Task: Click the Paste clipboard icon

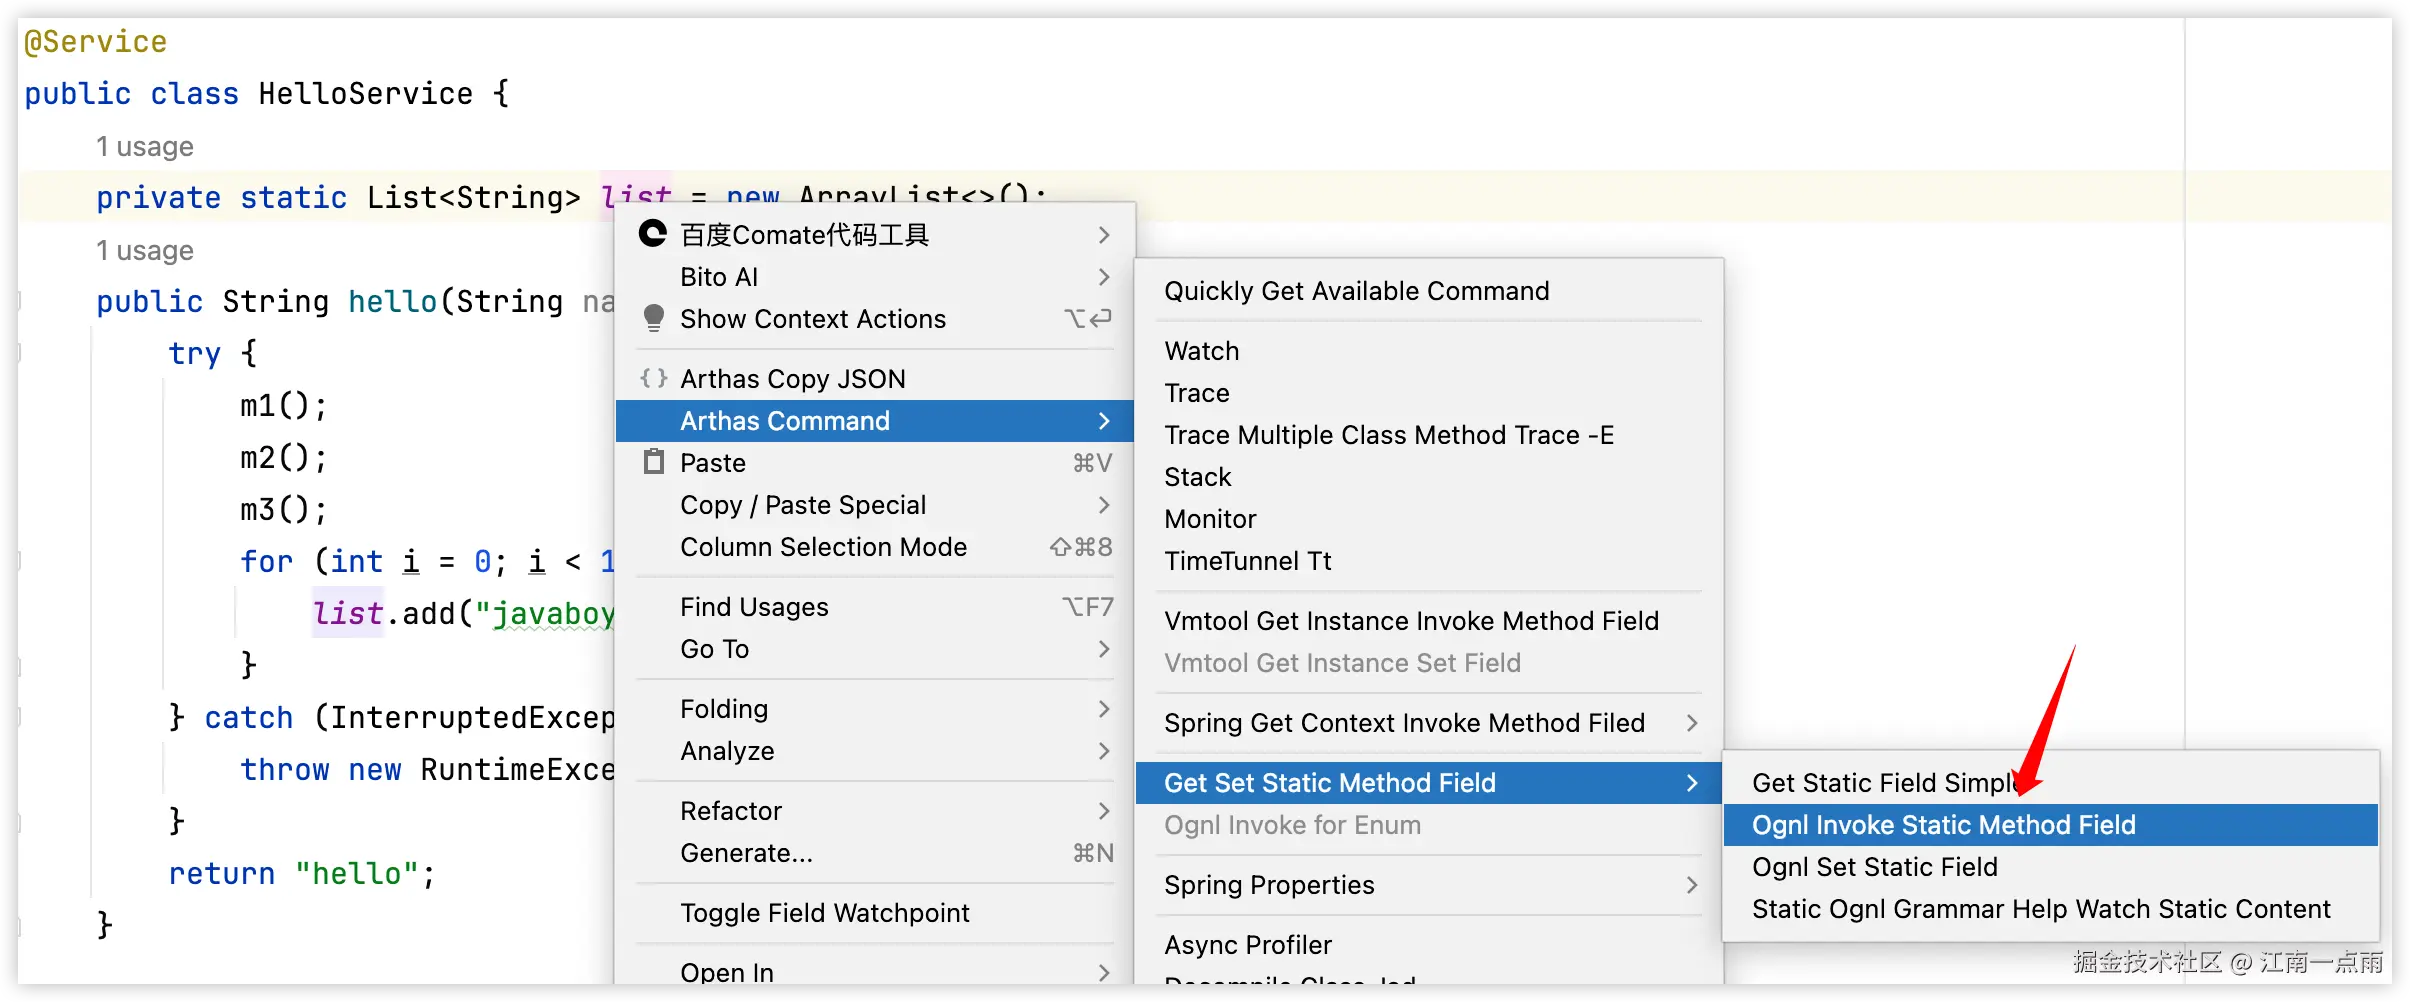Action: coord(653,462)
